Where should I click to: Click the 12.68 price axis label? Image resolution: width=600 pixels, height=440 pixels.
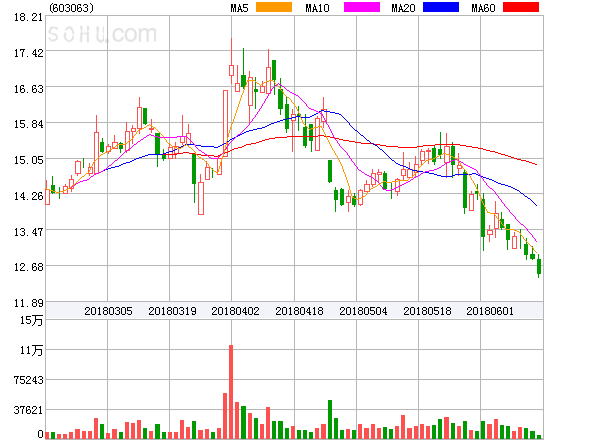[29, 267]
